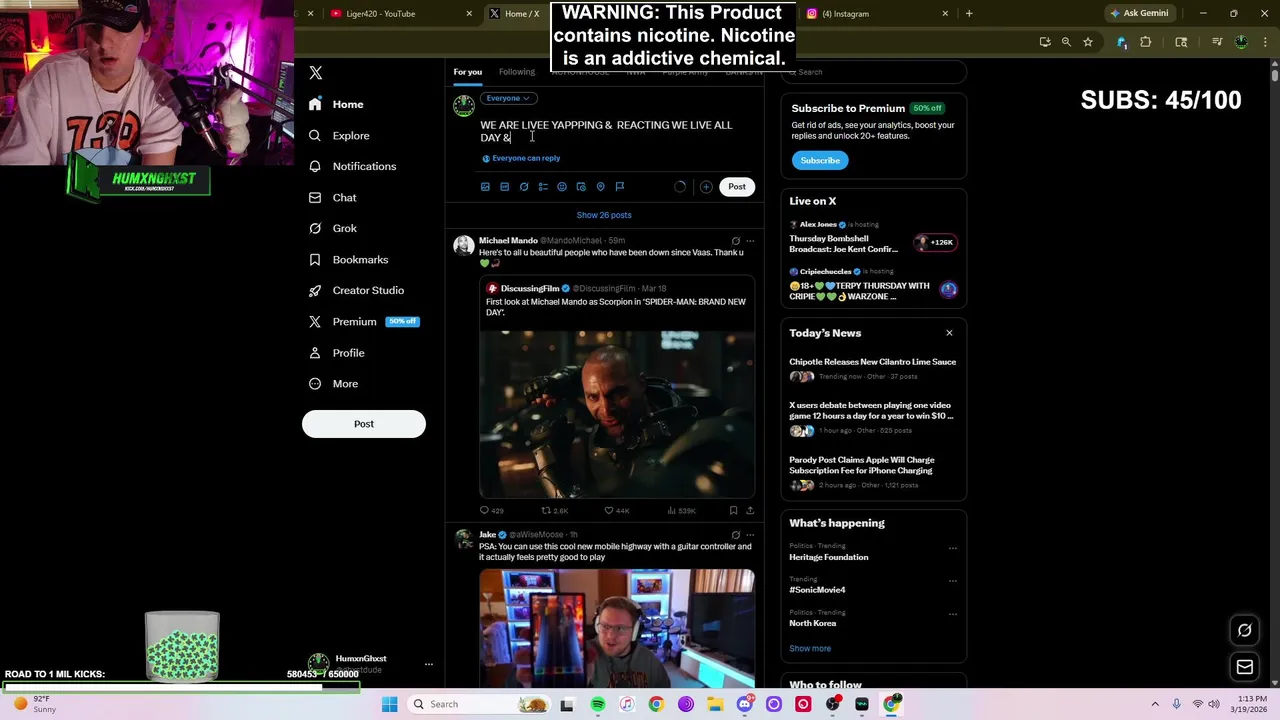1280x720 pixels.
Task: Open Chrome extensions puzzle icon
Action: click(x=1146, y=42)
